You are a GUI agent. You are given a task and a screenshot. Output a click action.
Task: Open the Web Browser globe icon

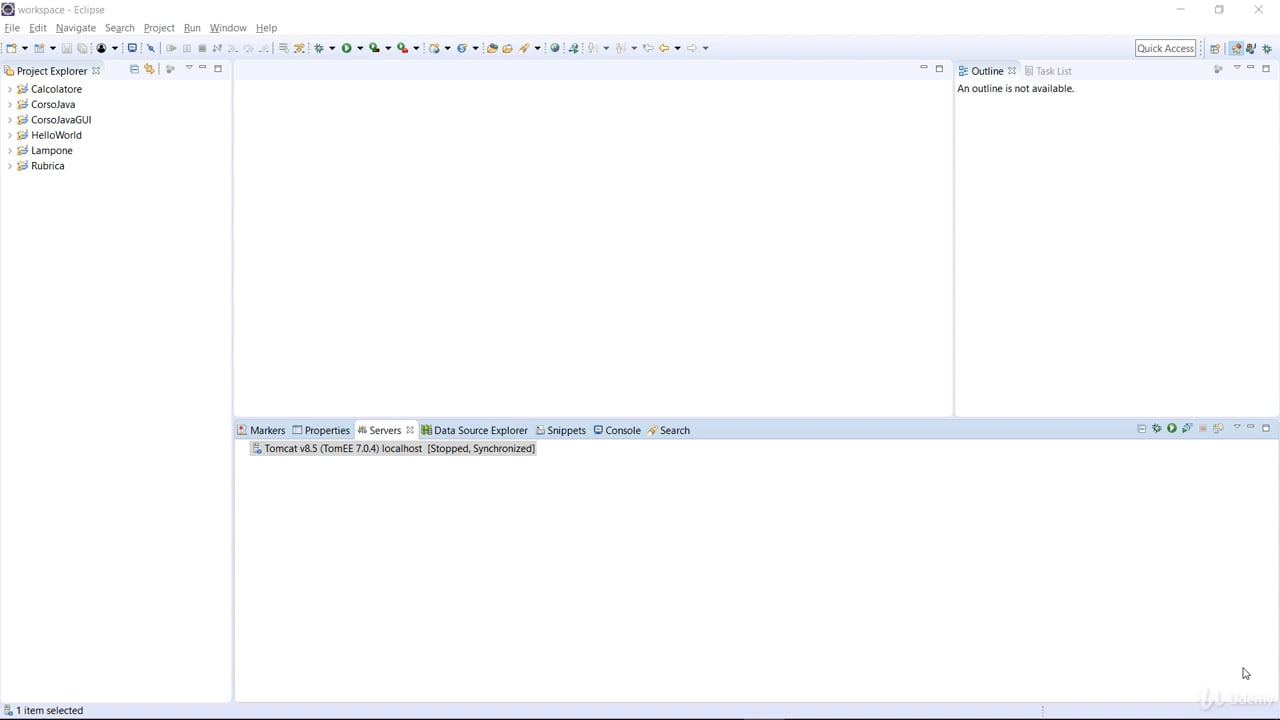pos(555,48)
